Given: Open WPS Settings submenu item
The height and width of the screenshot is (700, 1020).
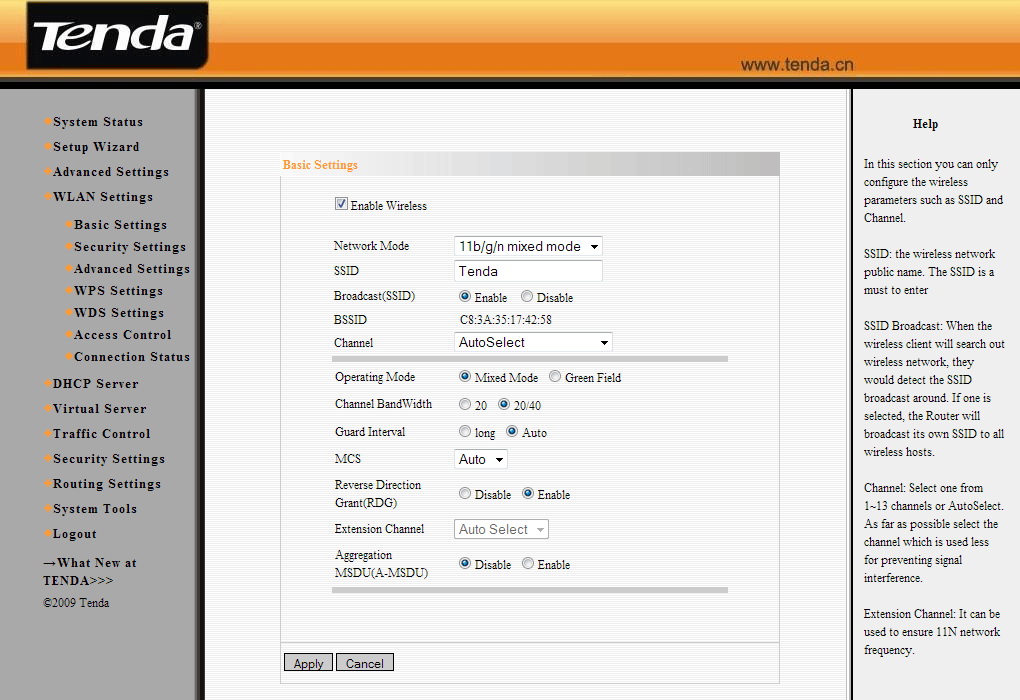Looking at the screenshot, I should [x=118, y=291].
